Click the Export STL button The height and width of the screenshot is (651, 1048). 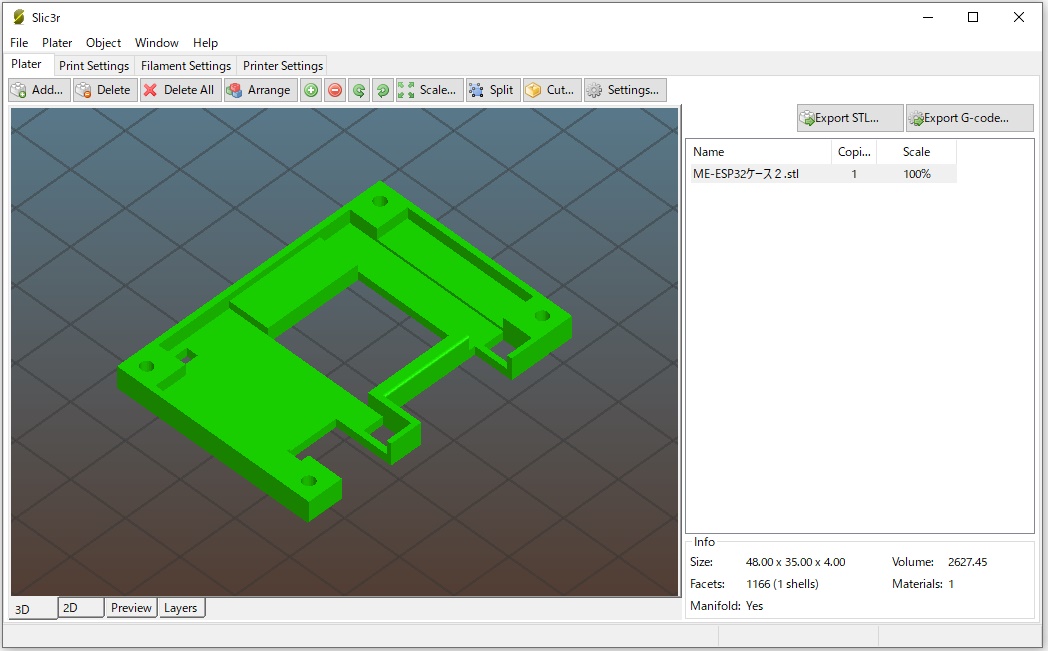[x=850, y=118]
